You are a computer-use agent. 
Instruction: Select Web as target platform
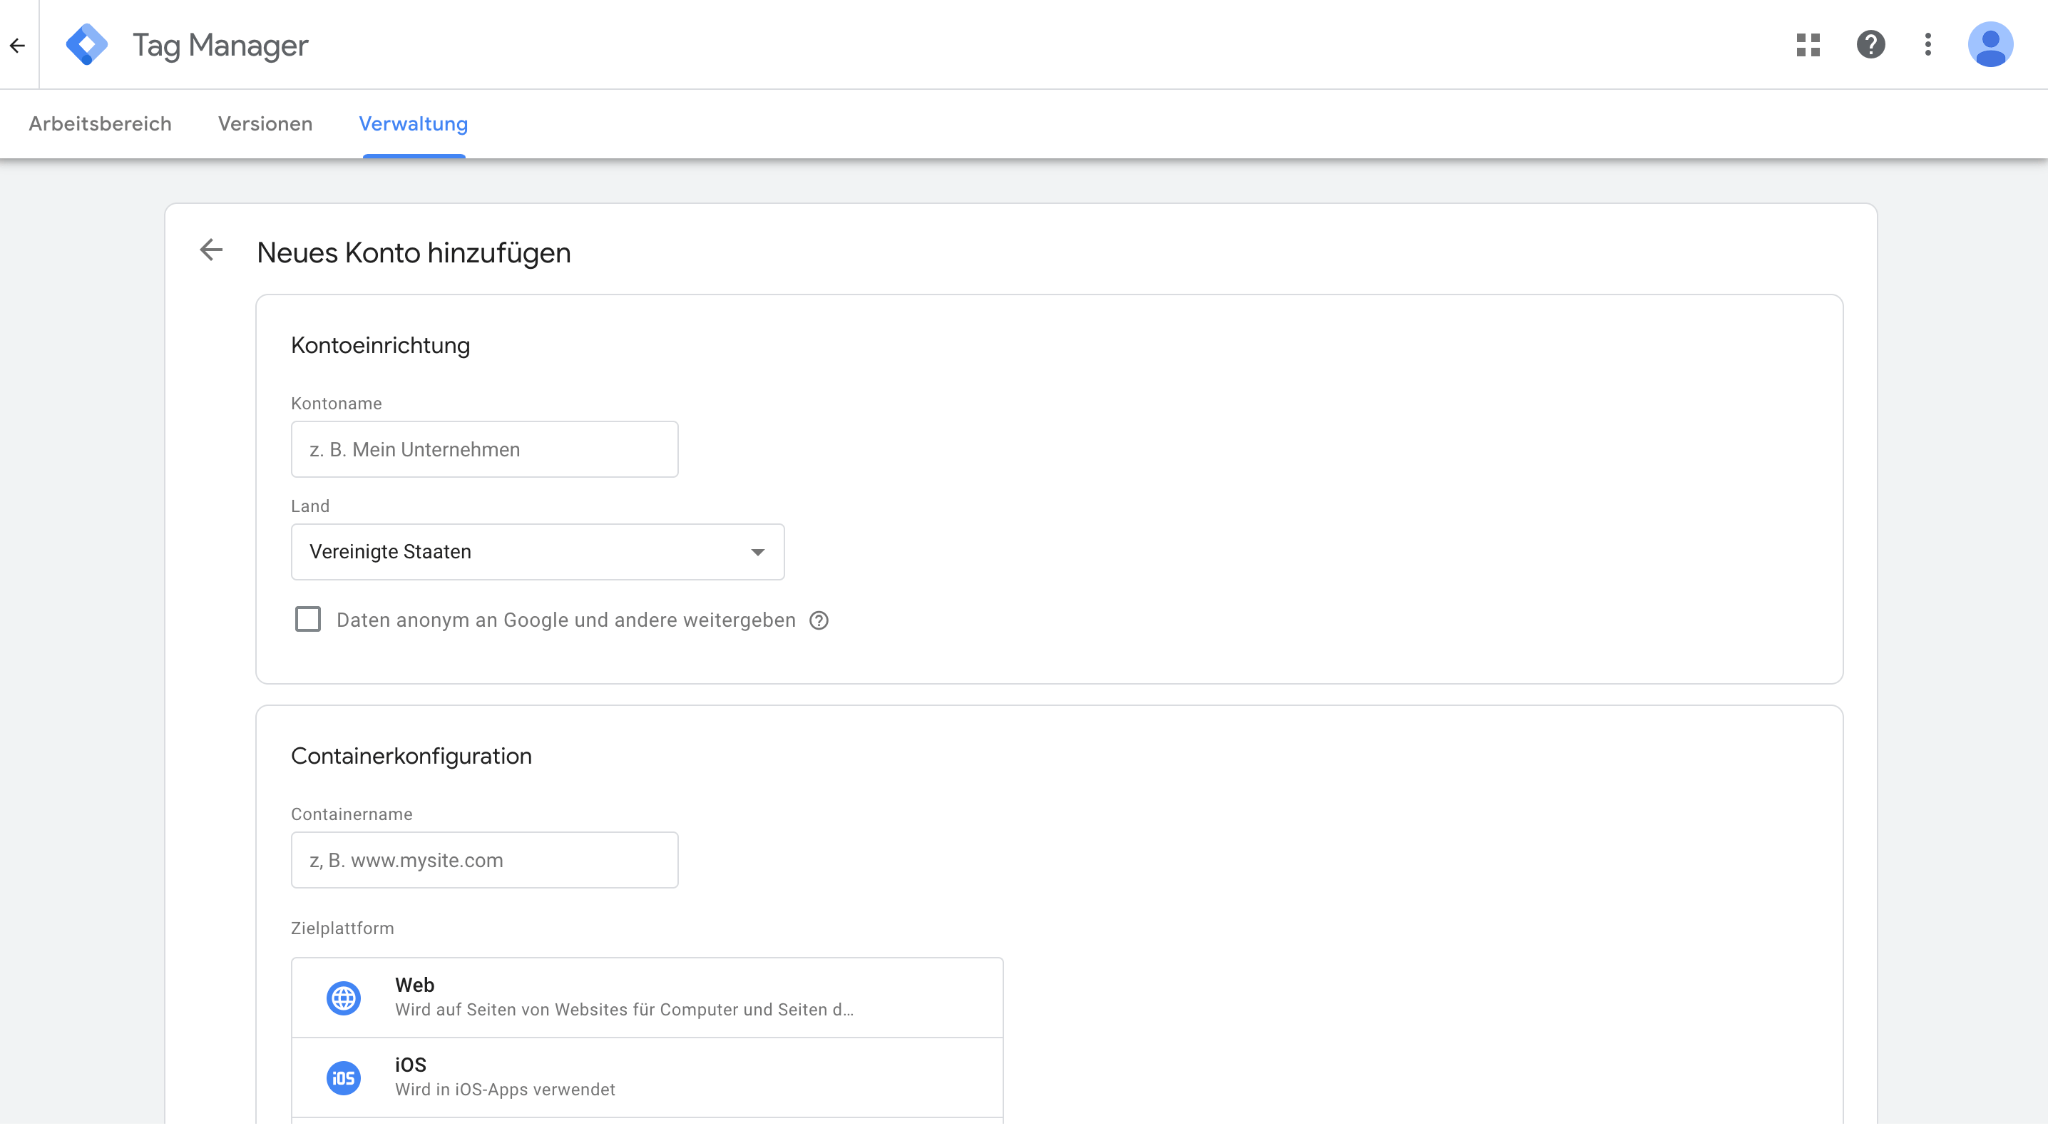point(647,998)
